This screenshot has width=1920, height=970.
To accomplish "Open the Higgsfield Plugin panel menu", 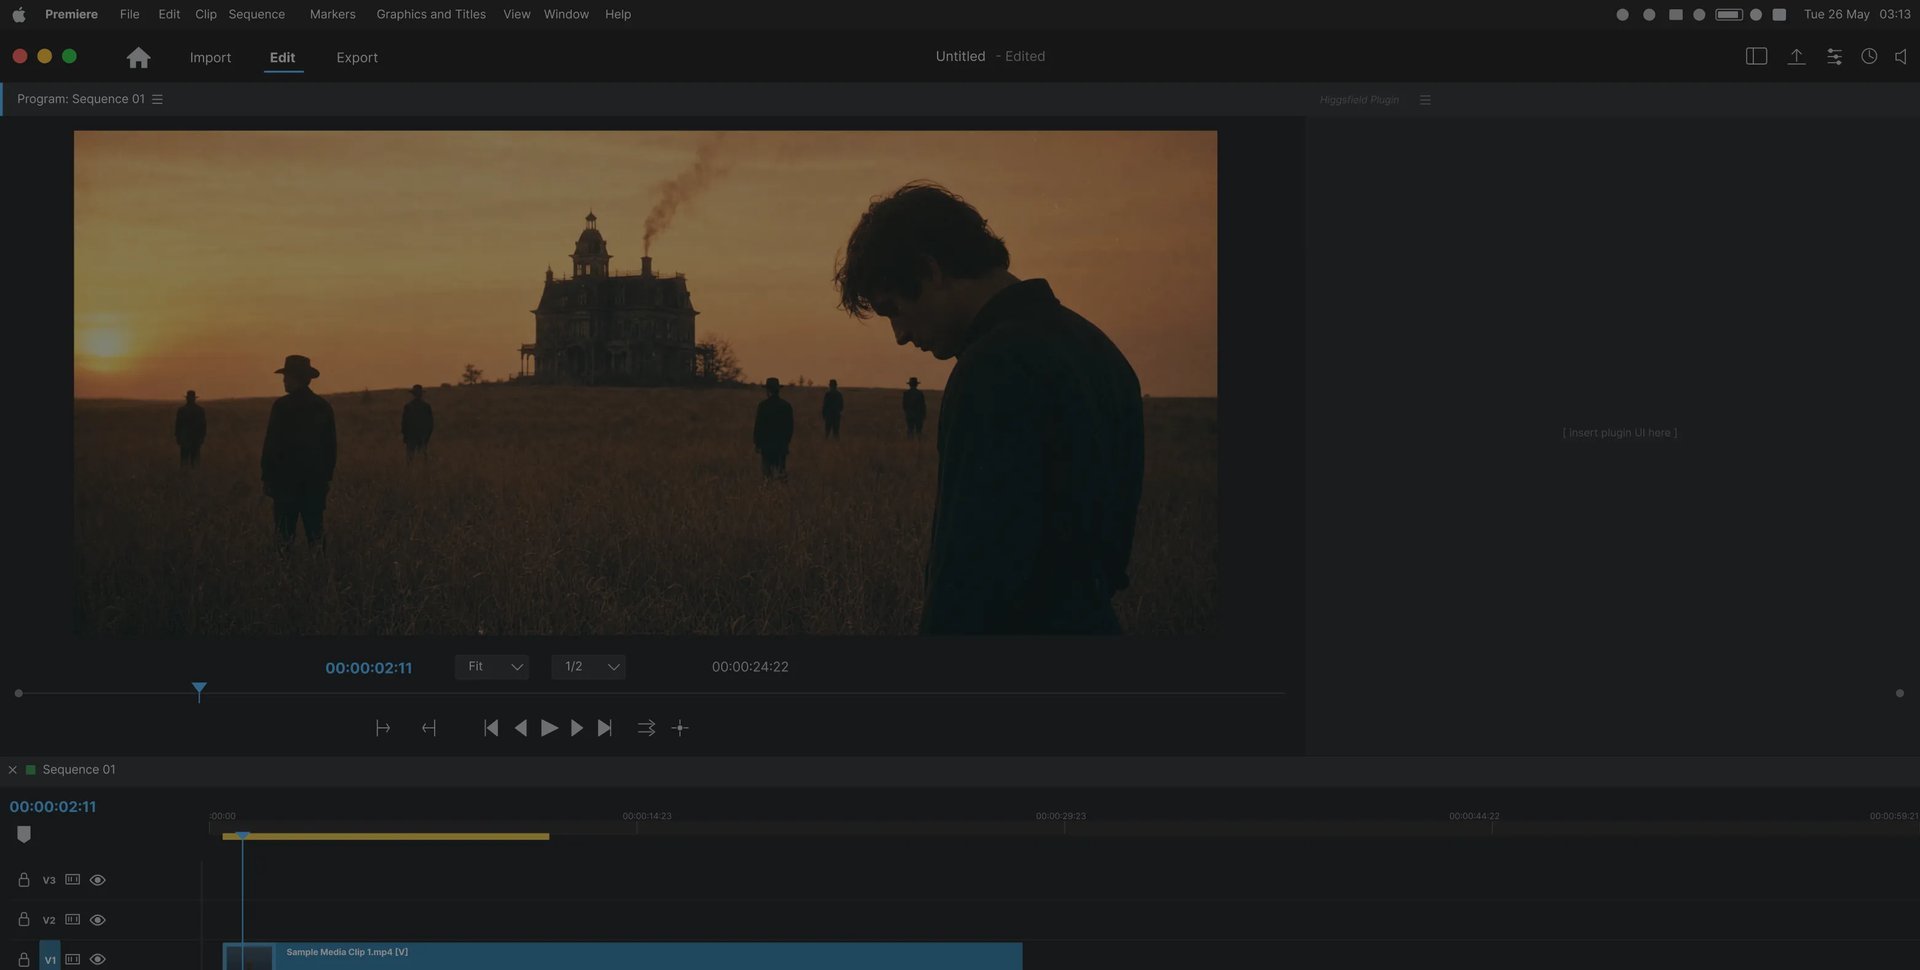I will pyautogui.click(x=1425, y=100).
